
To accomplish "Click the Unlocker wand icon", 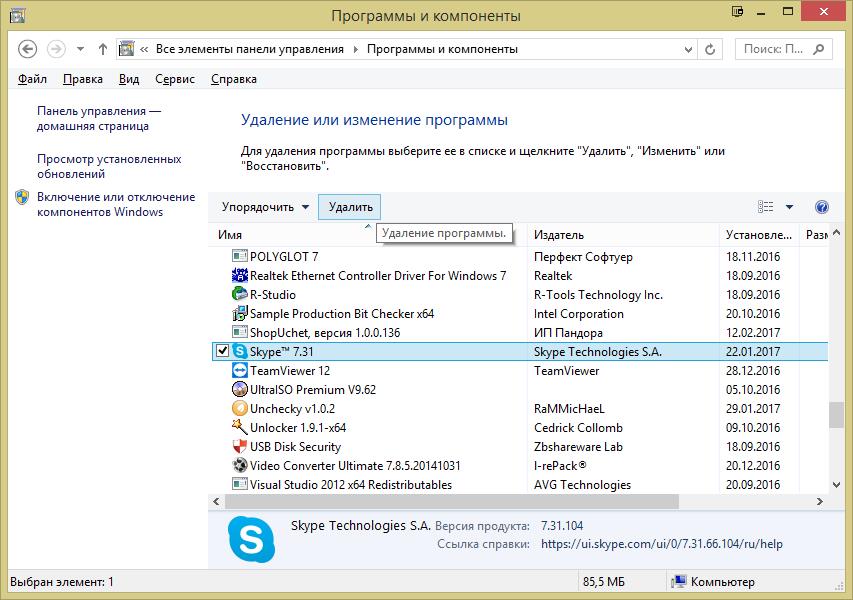I will click(x=239, y=428).
